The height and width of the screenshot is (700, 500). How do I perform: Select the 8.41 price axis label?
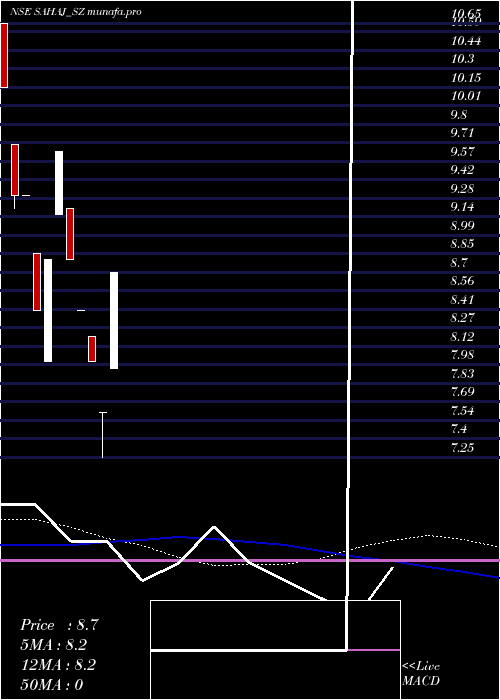pos(462,300)
